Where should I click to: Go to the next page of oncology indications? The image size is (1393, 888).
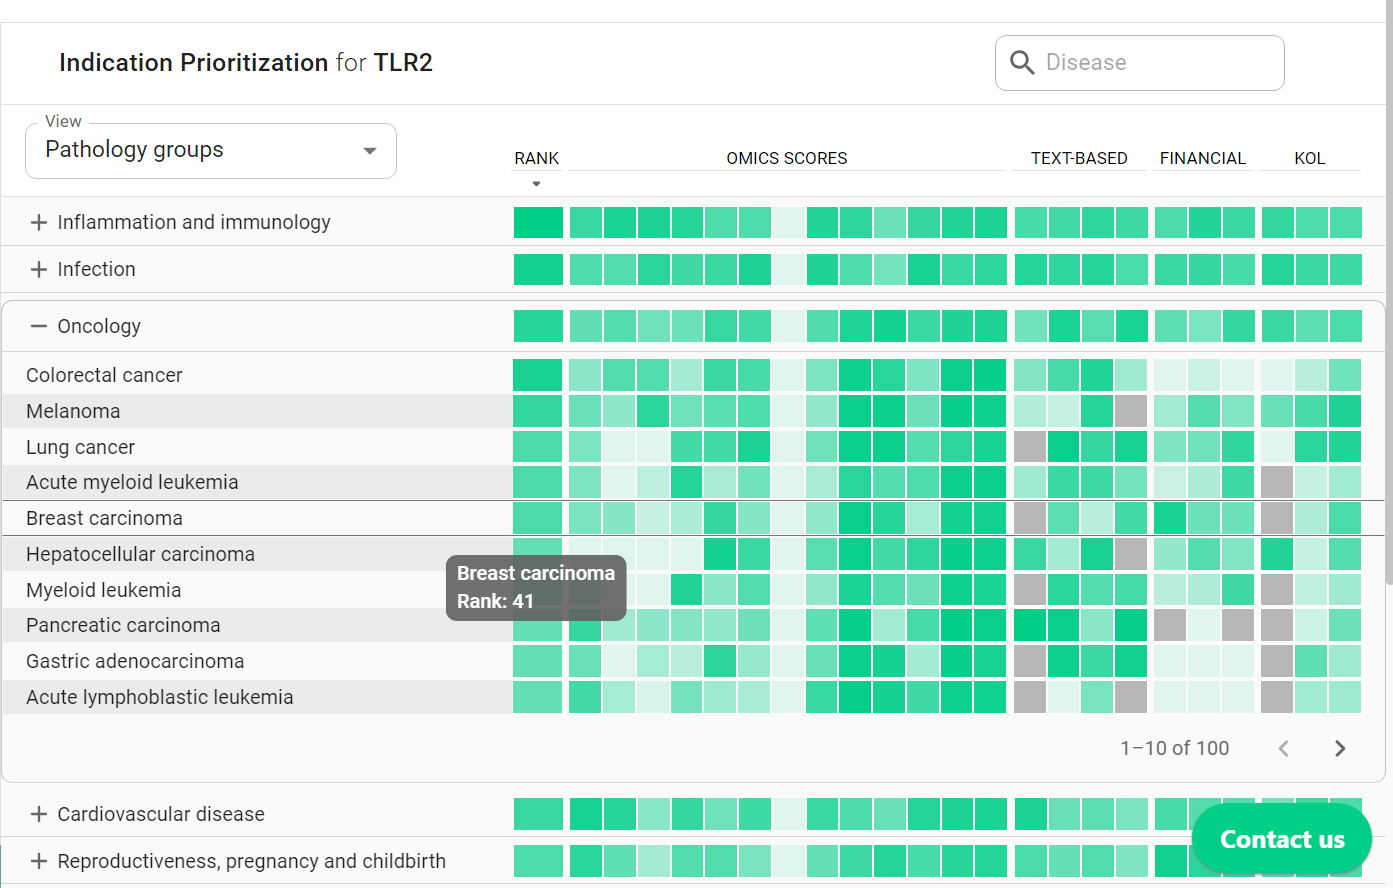coord(1340,747)
